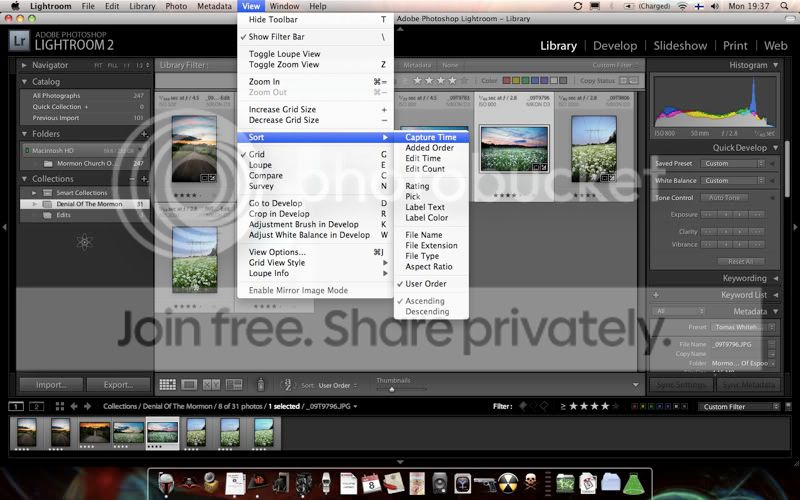Choose Capture Time sort option
Viewport: 800px width, 500px height.
click(x=431, y=137)
